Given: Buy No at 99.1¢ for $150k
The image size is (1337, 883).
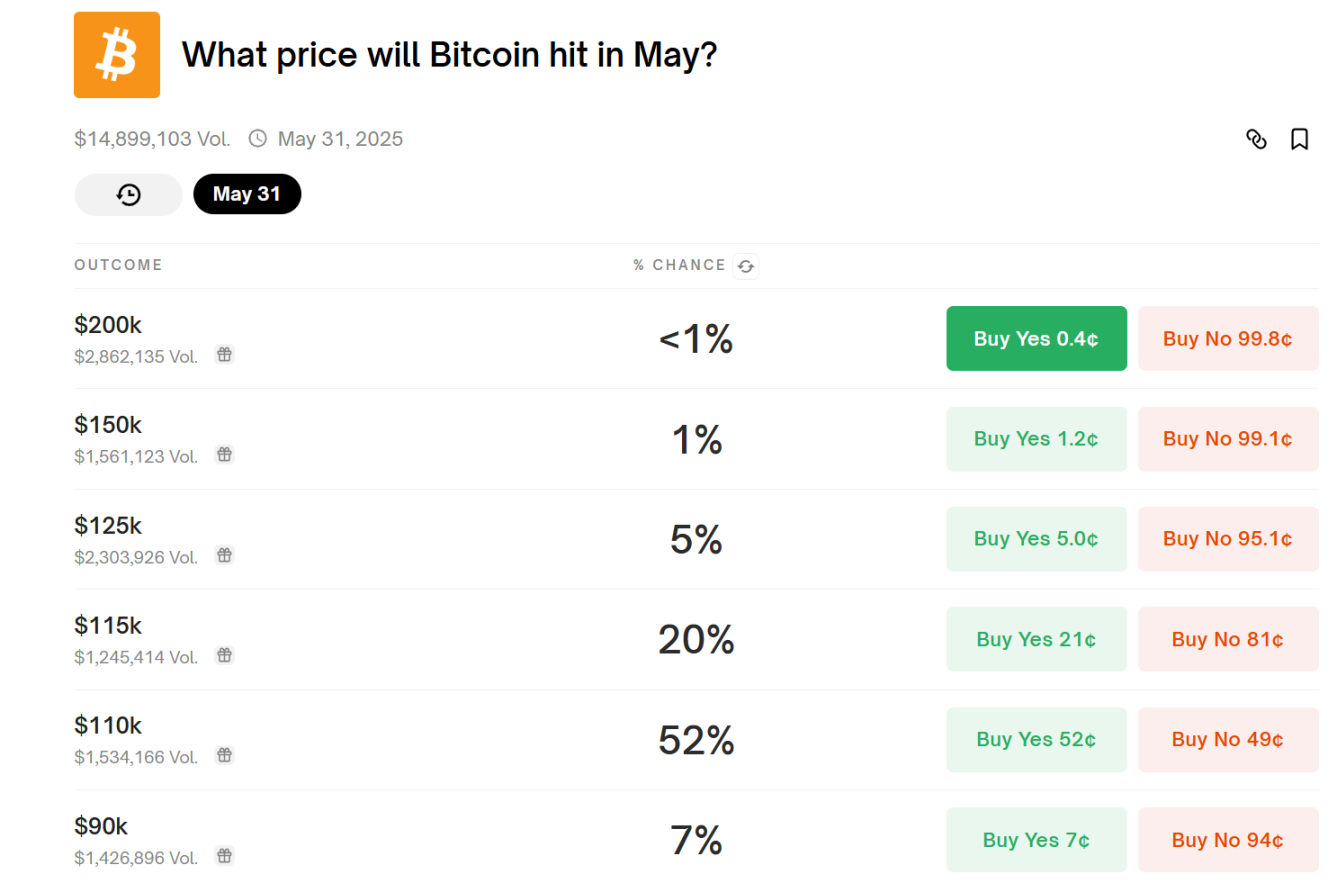Looking at the screenshot, I should [1227, 439].
